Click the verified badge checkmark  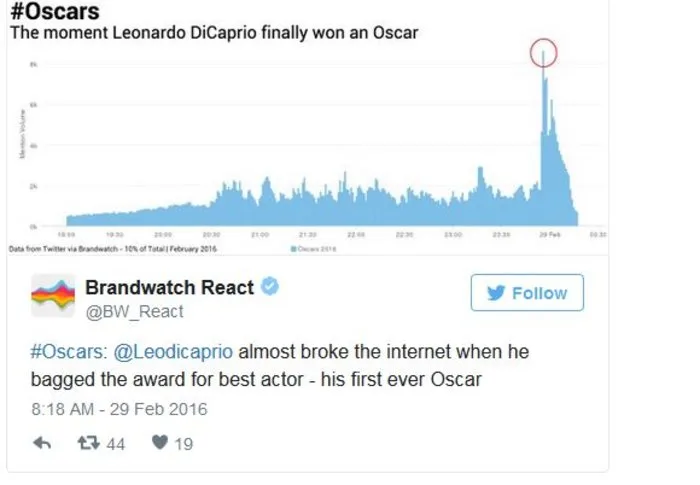270,286
